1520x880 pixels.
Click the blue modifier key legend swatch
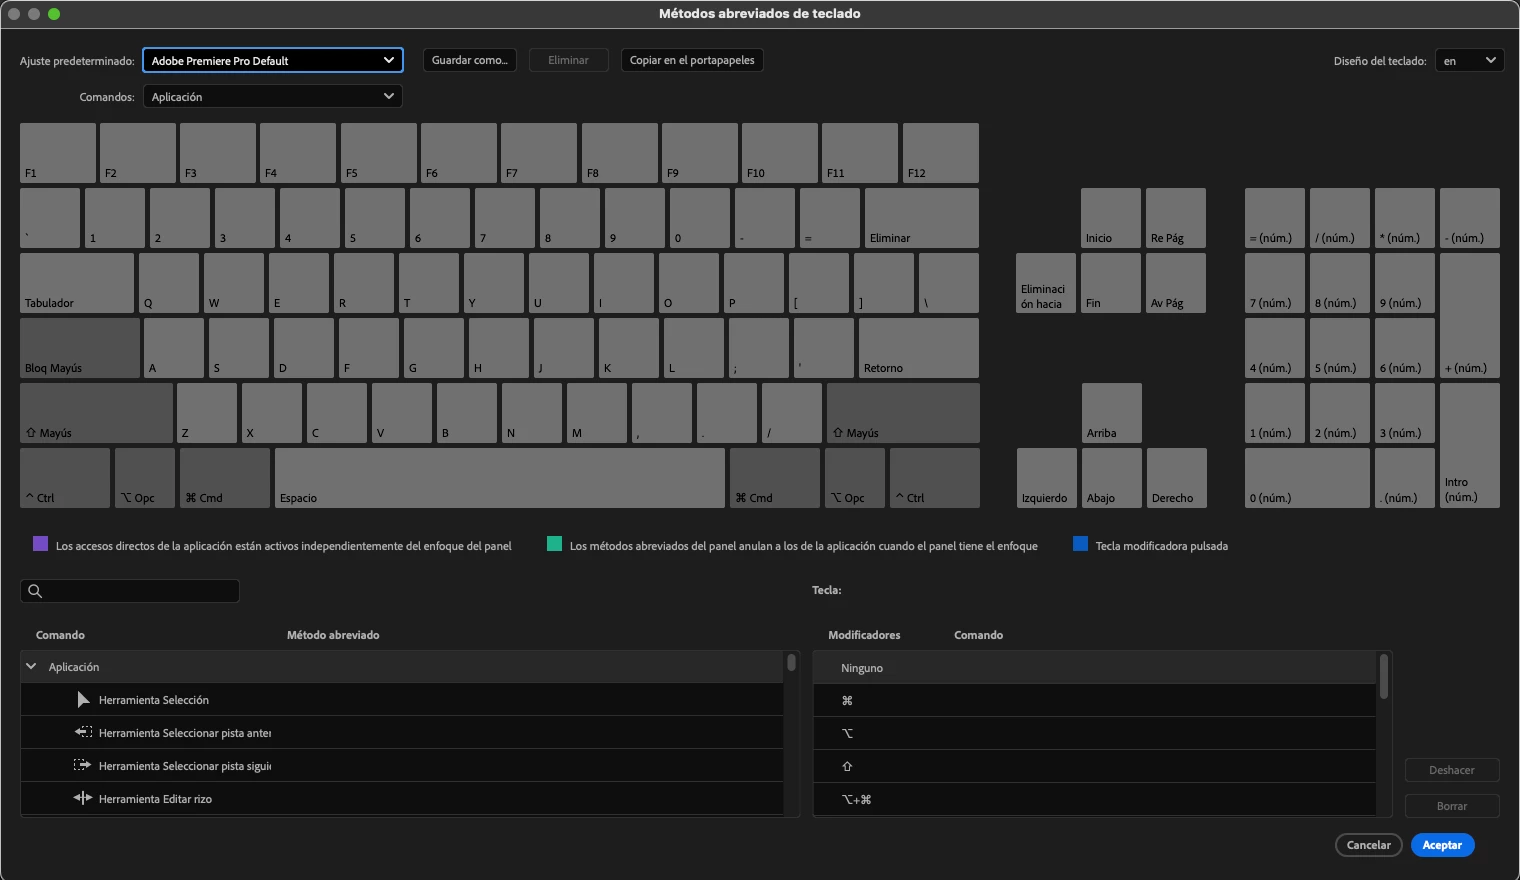coord(1080,544)
